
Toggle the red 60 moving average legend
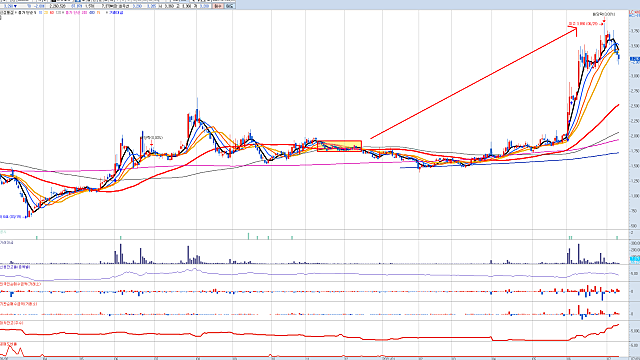52,13
